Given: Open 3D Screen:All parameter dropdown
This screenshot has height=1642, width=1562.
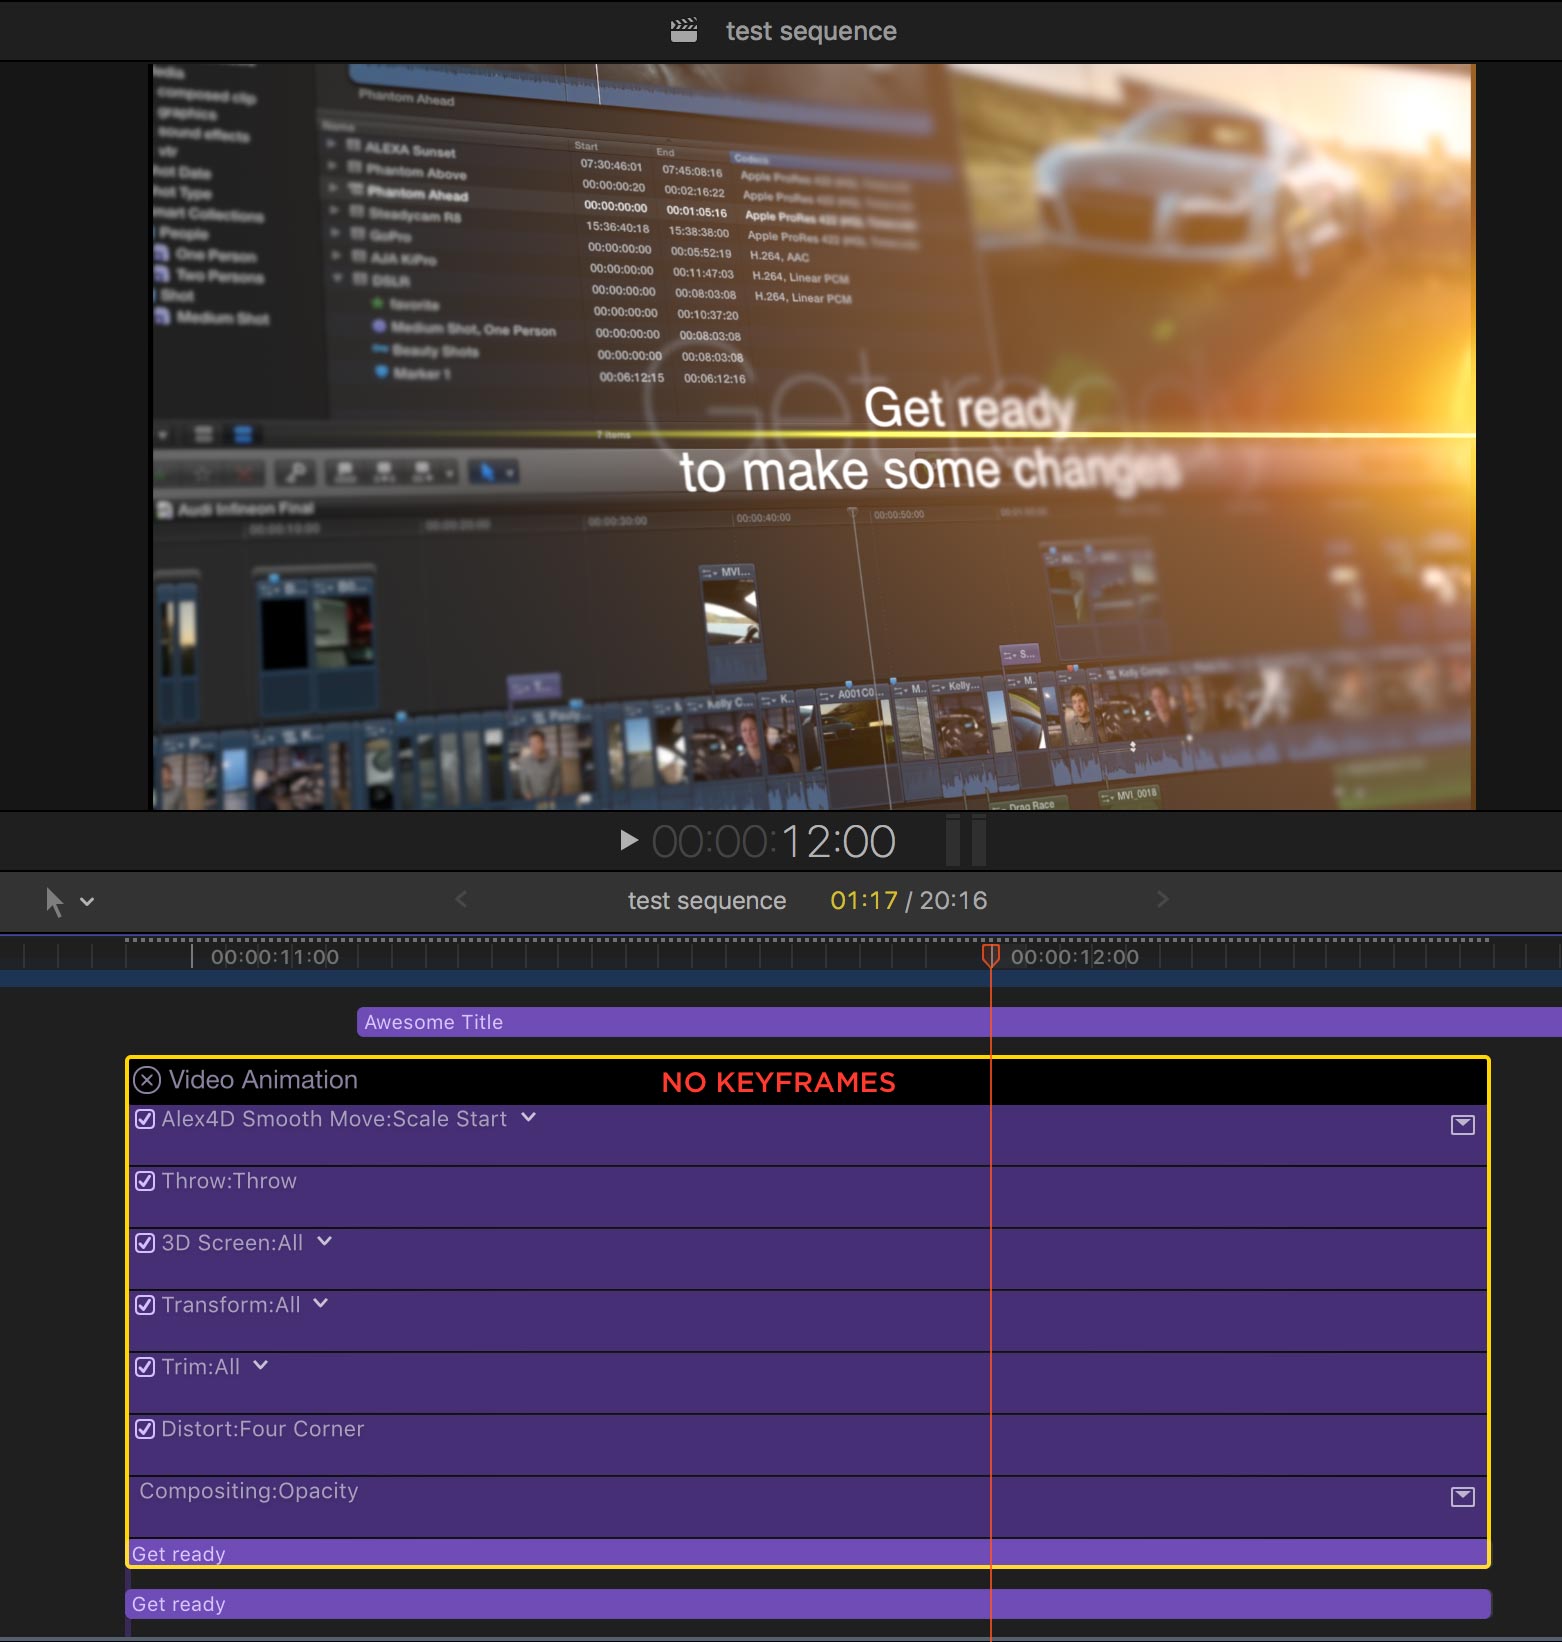Looking at the screenshot, I should [325, 1241].
